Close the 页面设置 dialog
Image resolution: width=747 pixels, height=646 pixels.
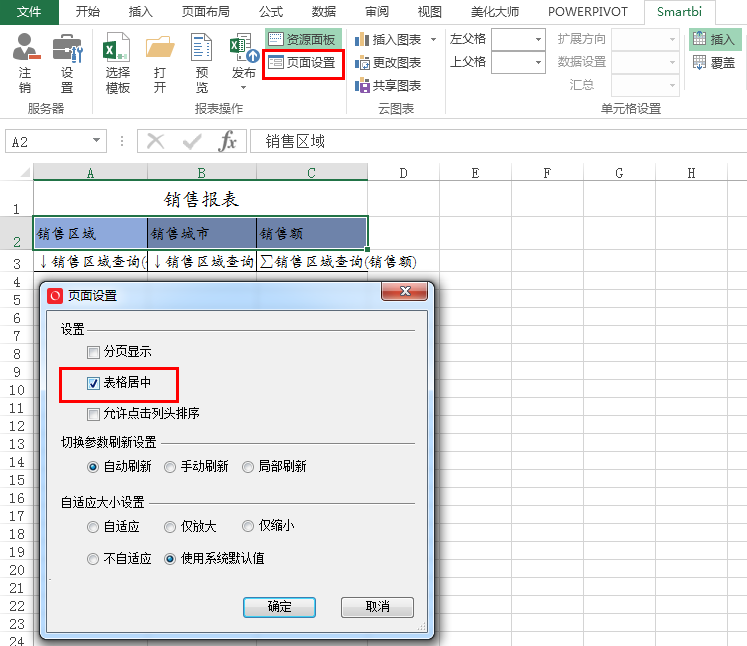[x=404, y=291]
